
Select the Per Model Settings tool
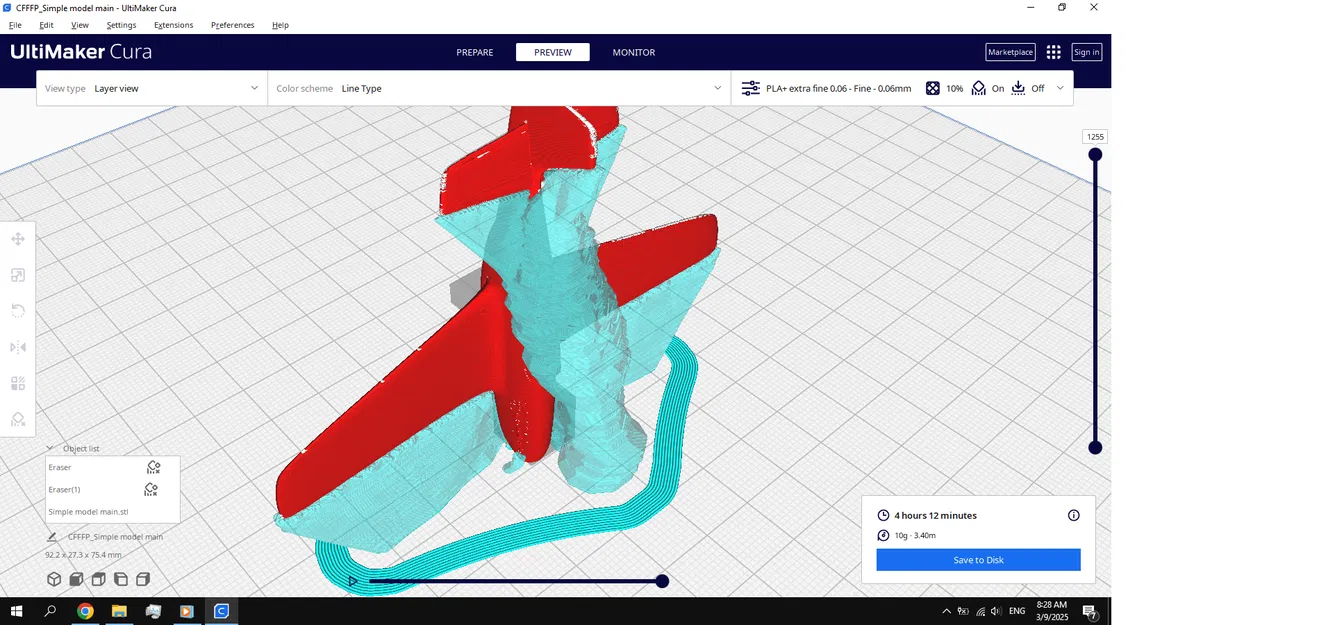coord(18,383)
